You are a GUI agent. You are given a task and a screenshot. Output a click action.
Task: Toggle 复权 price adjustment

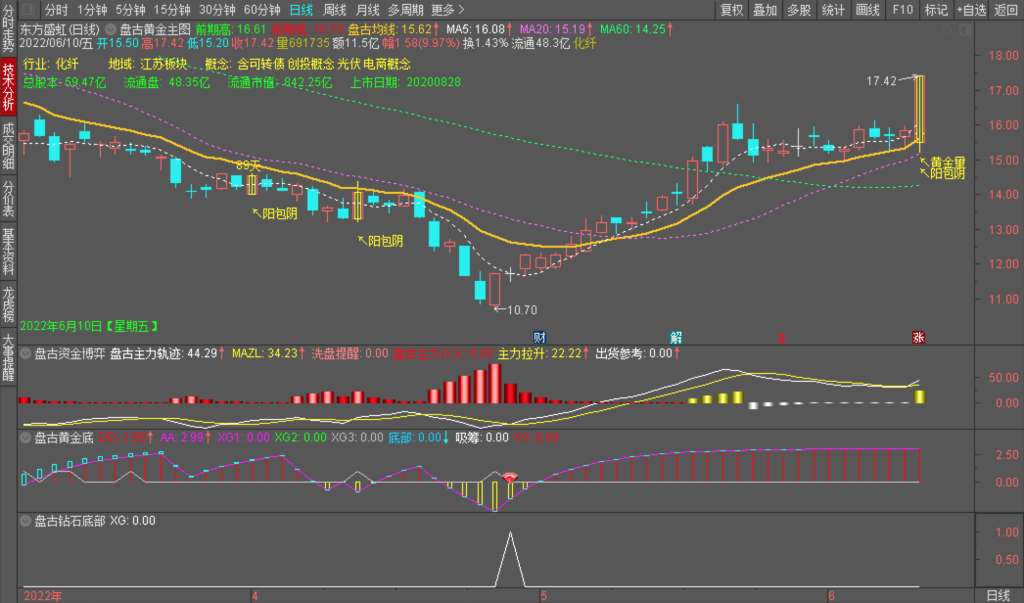pyautogui.click(x=732, y=9)
